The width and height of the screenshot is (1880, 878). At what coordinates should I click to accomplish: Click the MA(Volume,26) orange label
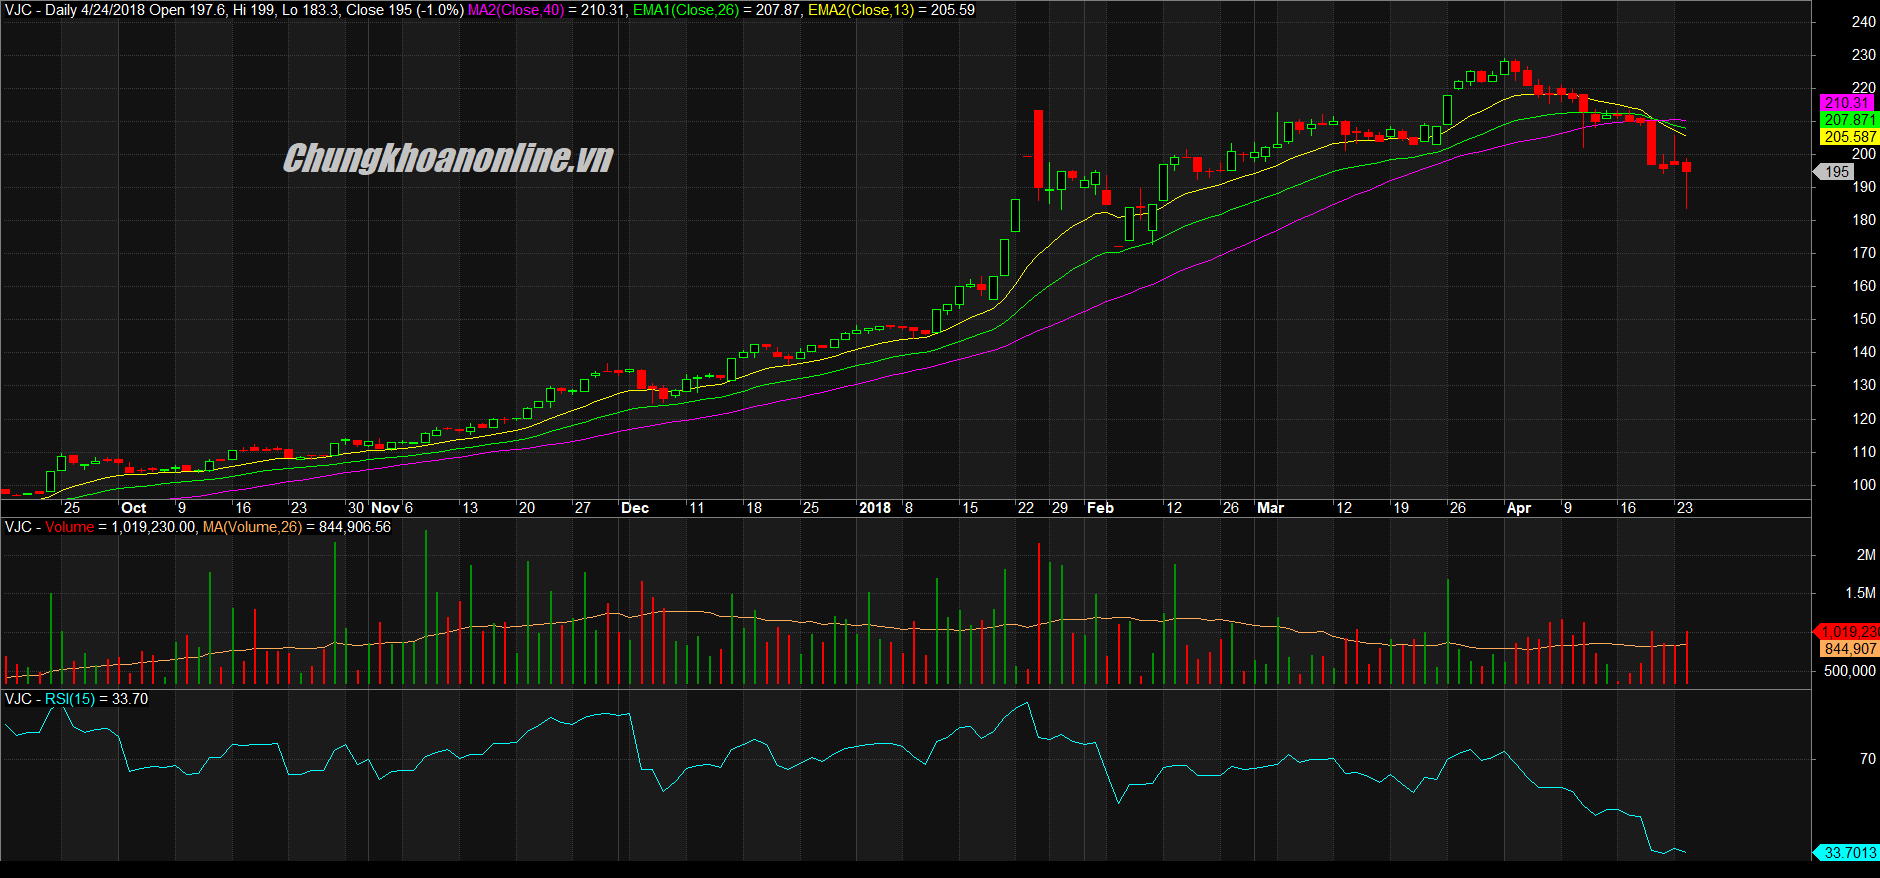coord(252,527)
